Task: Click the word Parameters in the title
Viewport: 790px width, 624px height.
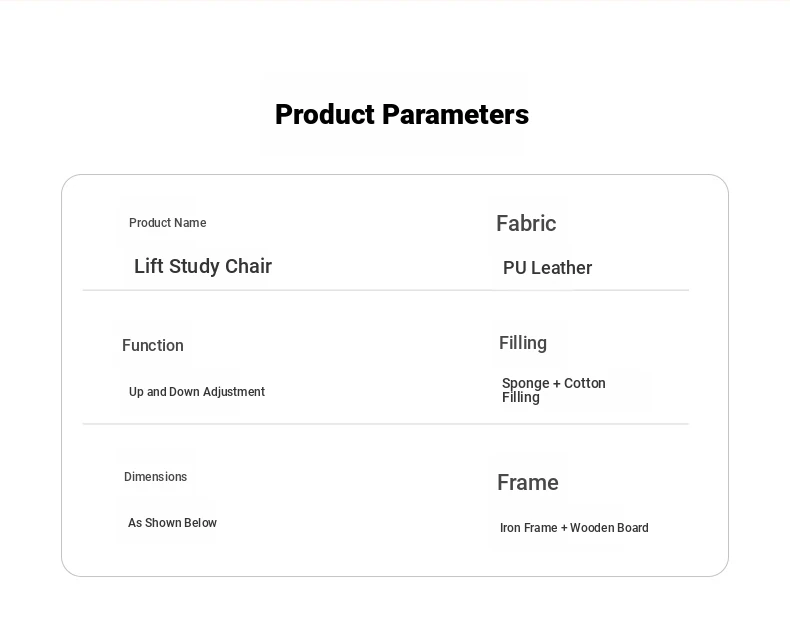Action: coord(455,114)
